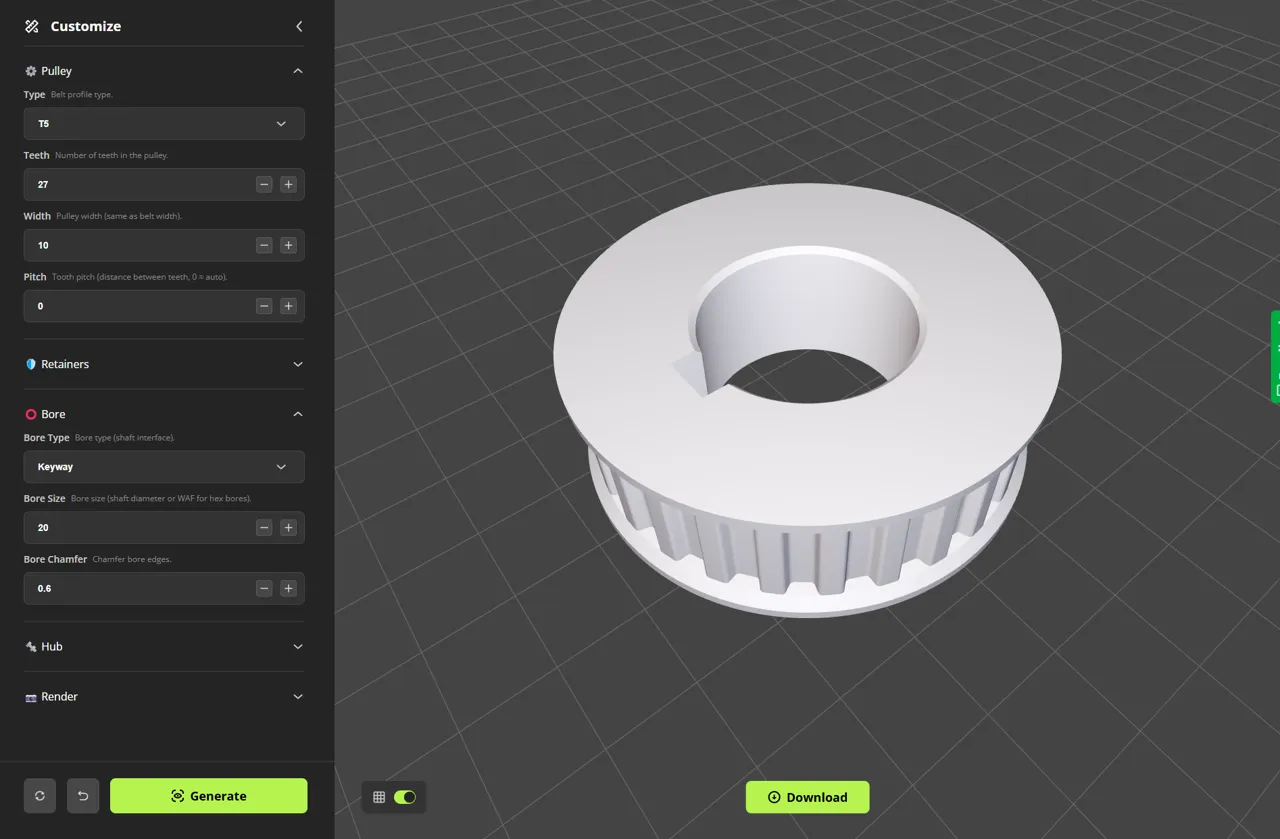The width and height of the screenshot is (1280, 839).
Task: Click the Render section heading text
Action: pyautogui.click(x=60, y=697)
